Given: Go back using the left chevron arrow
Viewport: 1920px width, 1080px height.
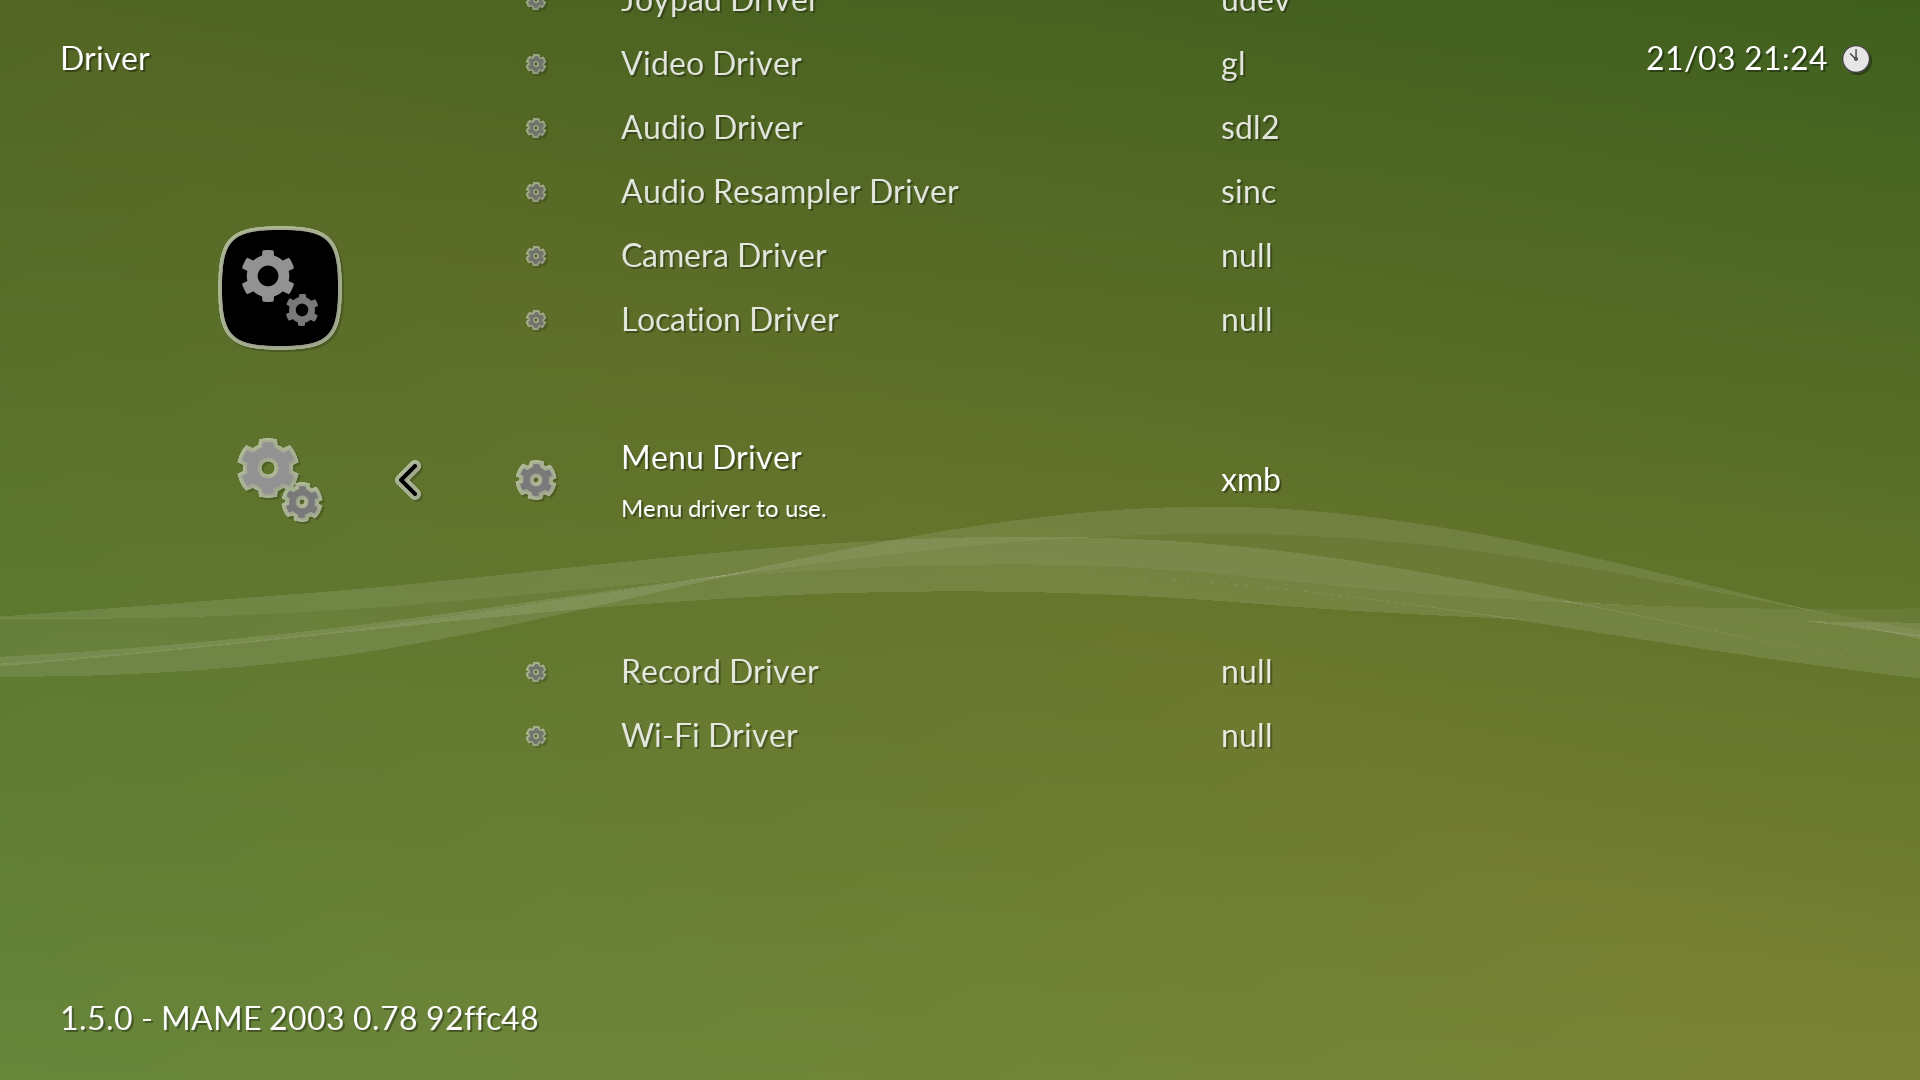Looking at the screenshot, I should (x=408, y=480).
